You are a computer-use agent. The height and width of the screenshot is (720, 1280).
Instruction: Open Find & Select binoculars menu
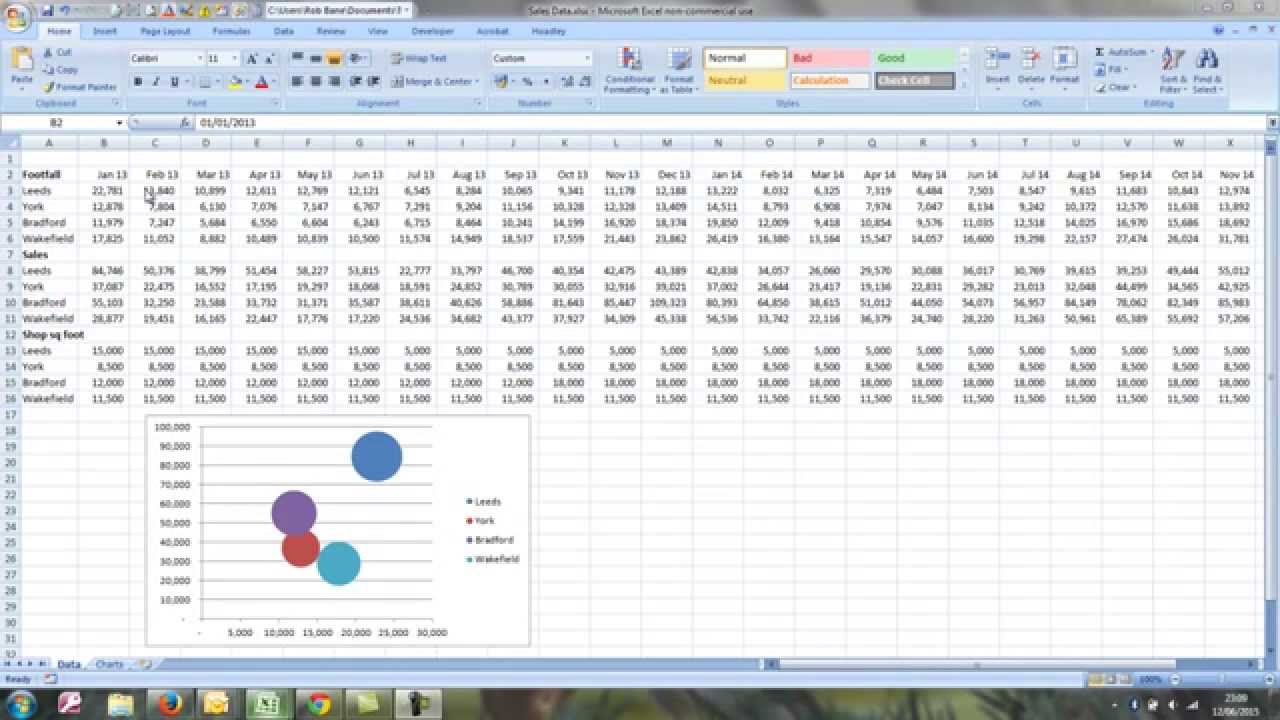pos(1207,70)
